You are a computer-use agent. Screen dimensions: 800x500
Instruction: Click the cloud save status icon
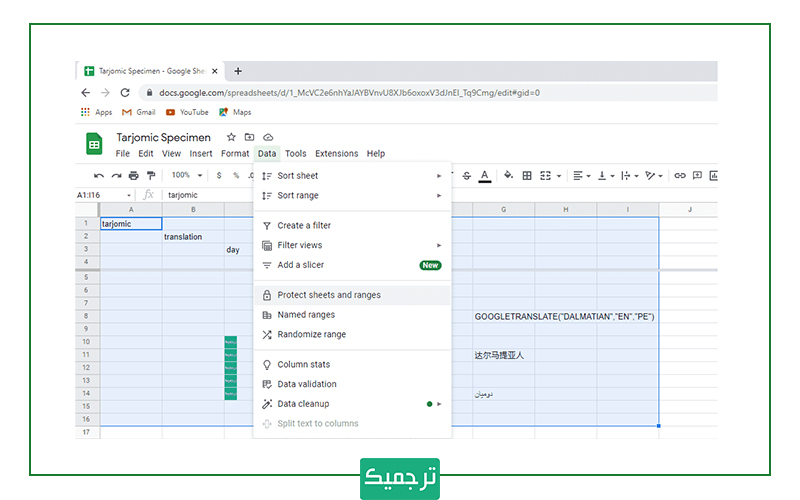coord(268,137)
